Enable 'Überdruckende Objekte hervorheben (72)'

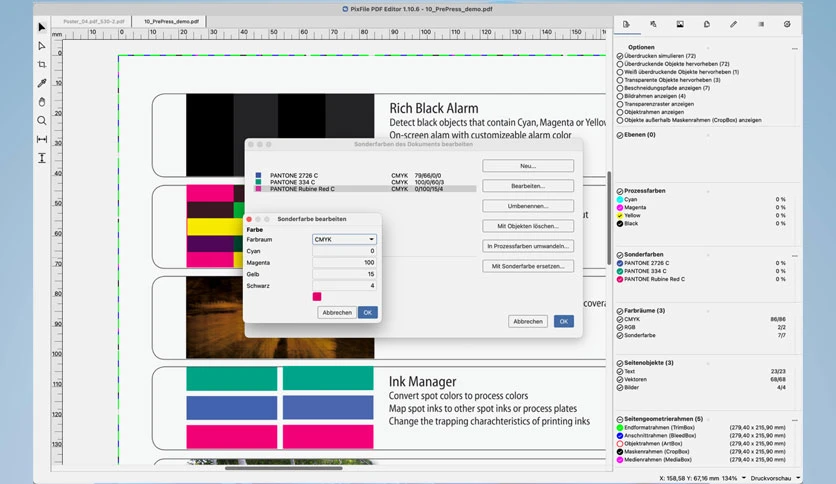pos(620,64)
